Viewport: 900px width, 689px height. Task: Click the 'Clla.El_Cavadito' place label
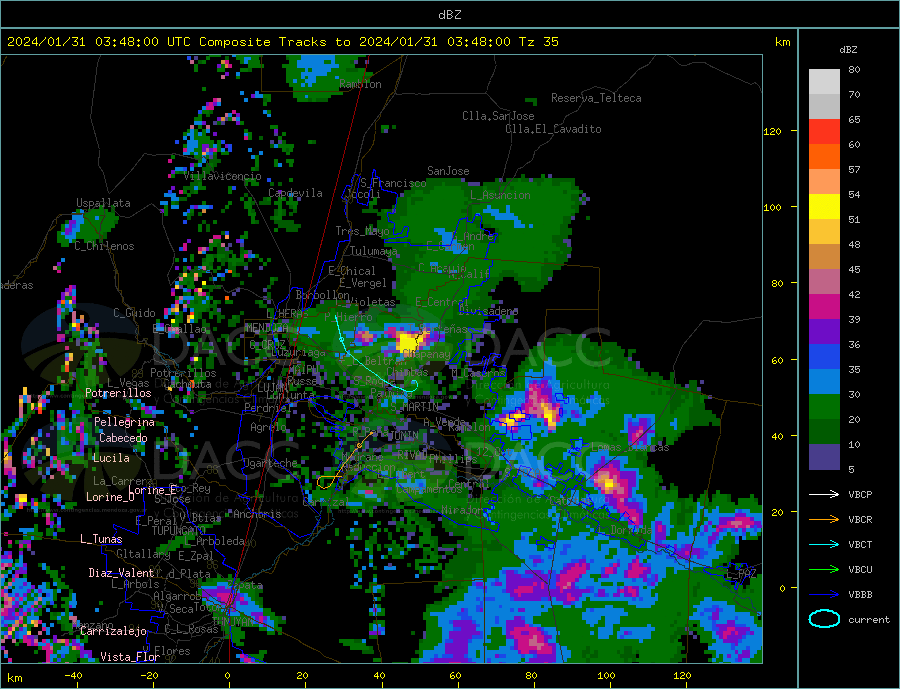(553, 129)
